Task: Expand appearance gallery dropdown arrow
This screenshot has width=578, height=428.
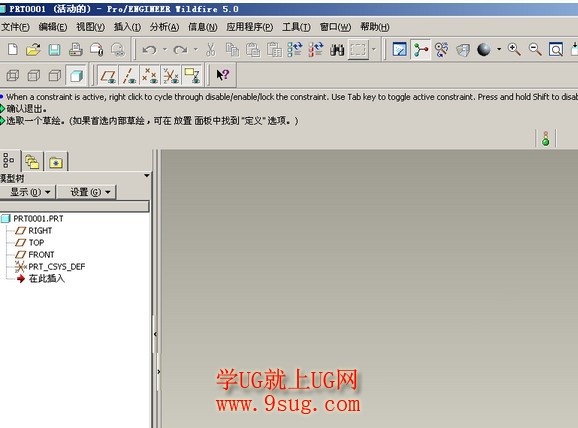Action: [499, 49]
